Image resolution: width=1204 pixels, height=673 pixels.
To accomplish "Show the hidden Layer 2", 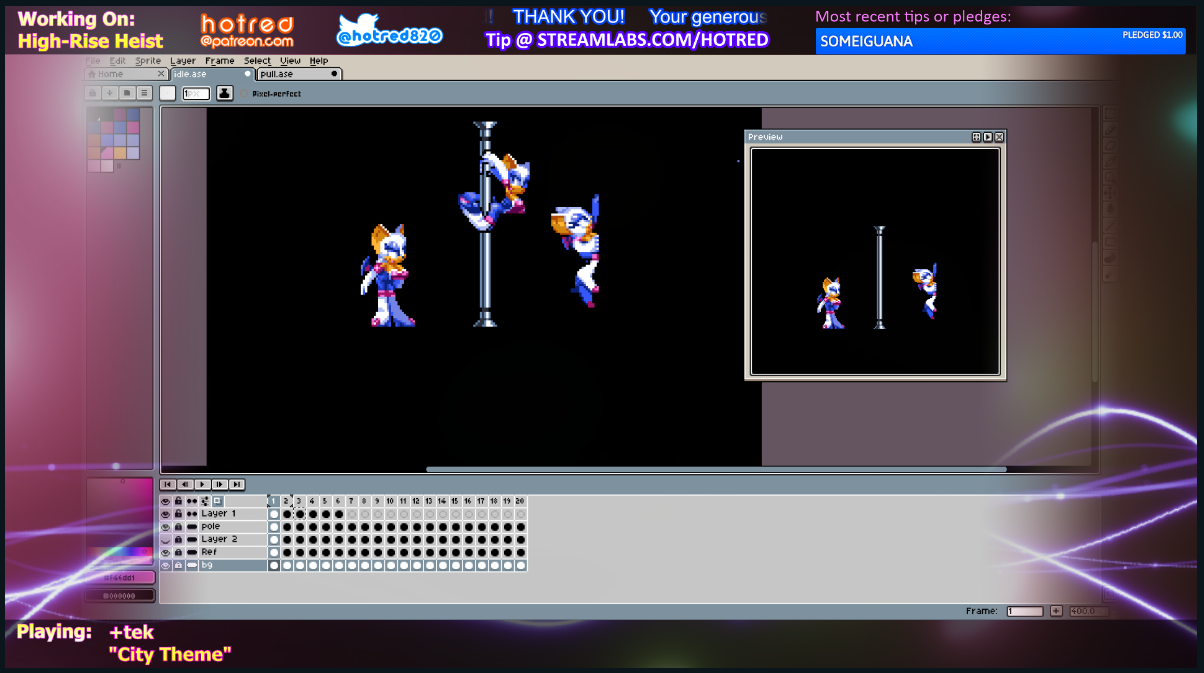I will click(166, 540).
